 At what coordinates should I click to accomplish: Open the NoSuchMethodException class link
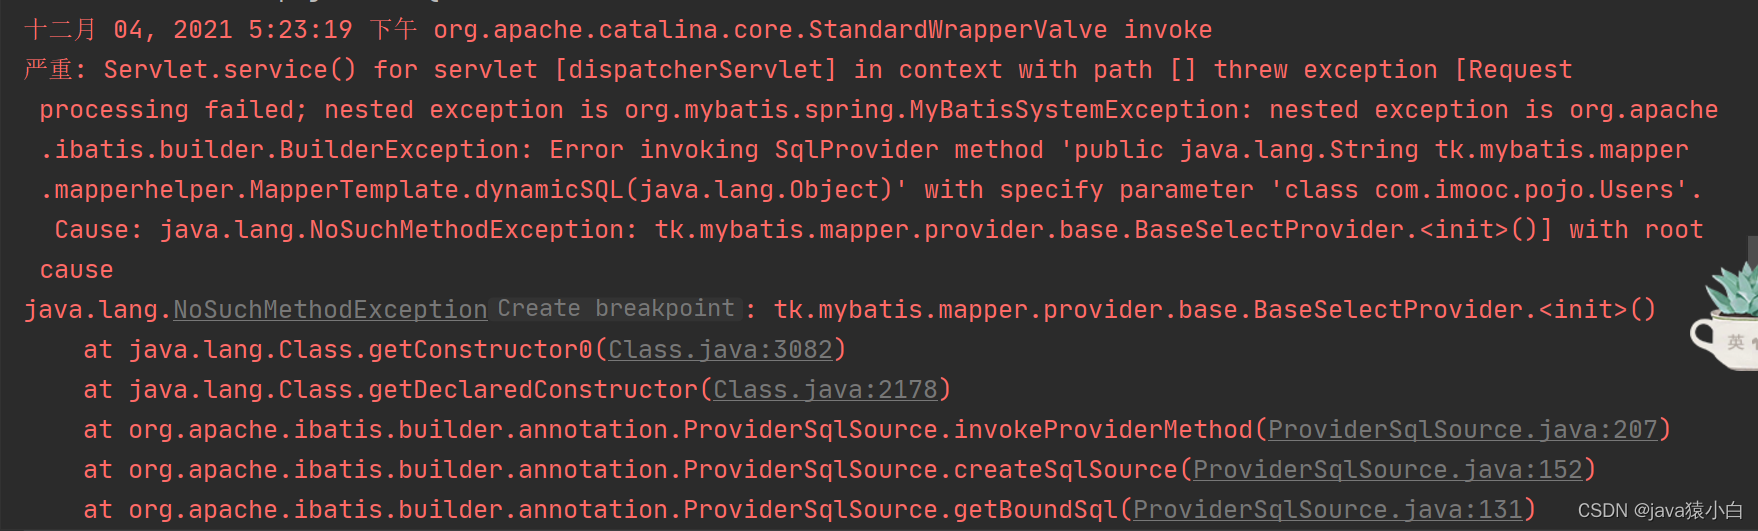330,310
